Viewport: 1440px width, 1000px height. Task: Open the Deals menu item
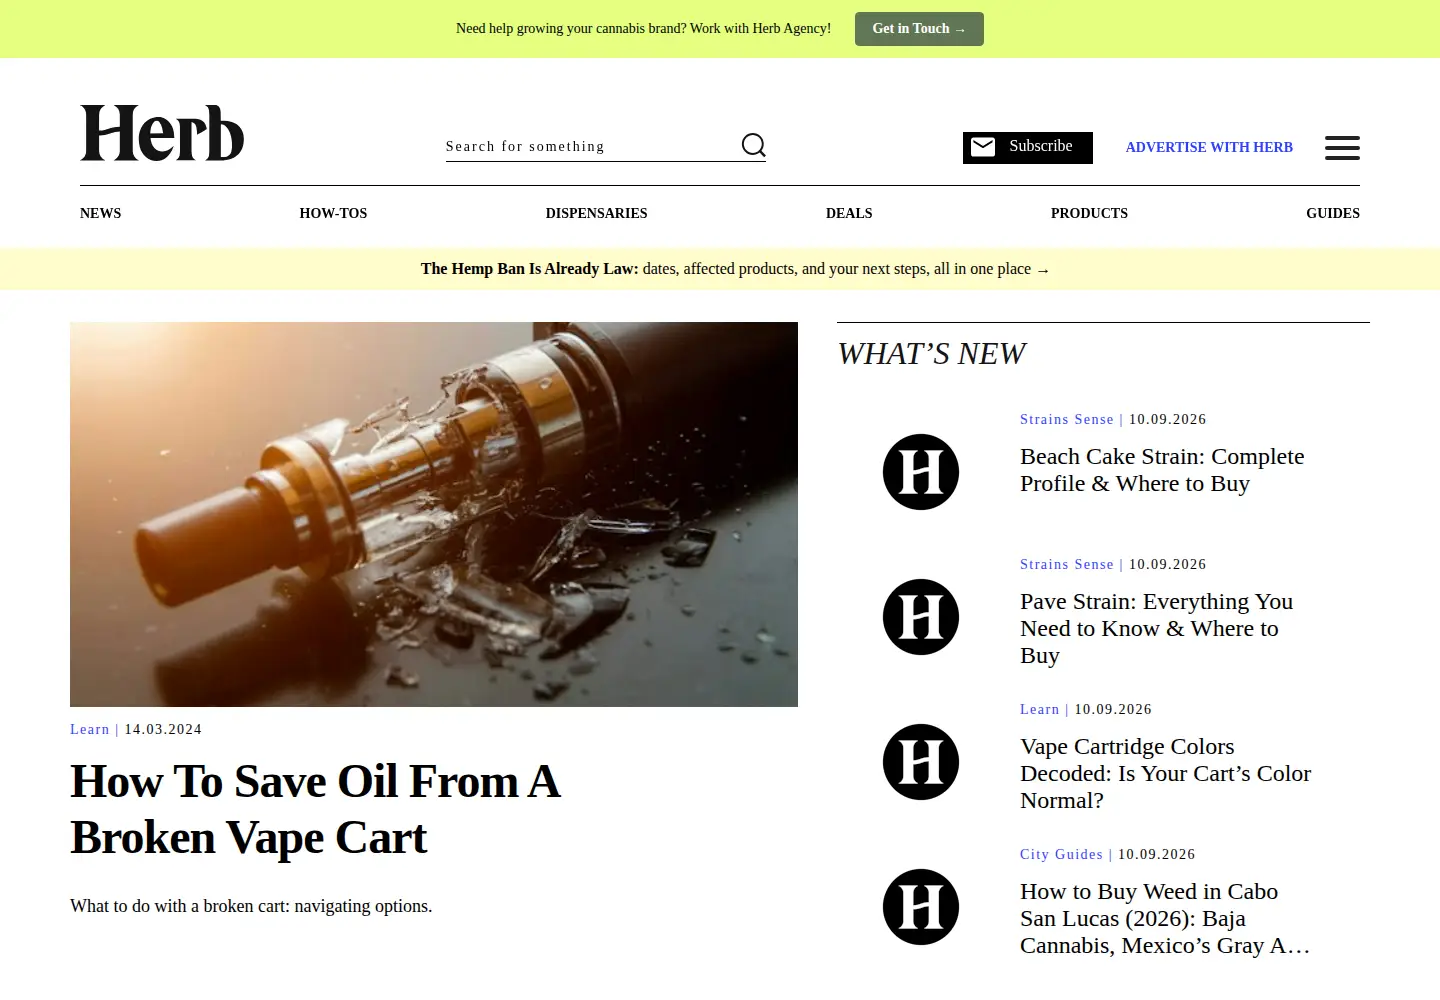pyautogui.click(x=849, y=213)
